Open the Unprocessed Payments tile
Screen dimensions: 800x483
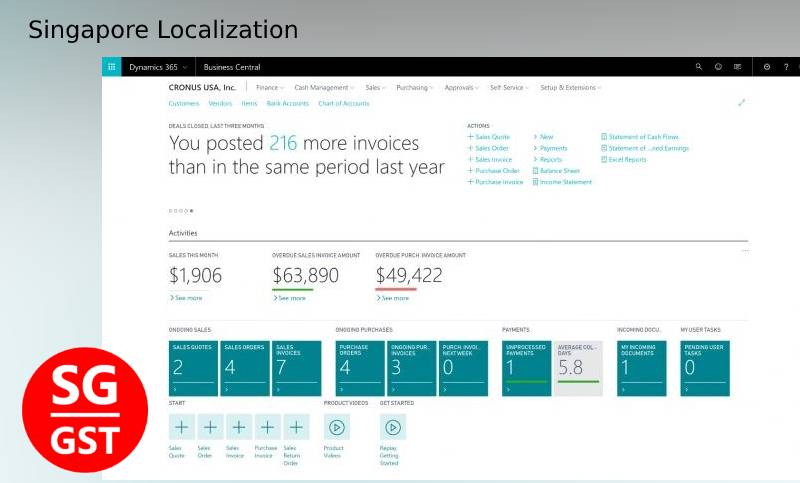click(527, 368)
